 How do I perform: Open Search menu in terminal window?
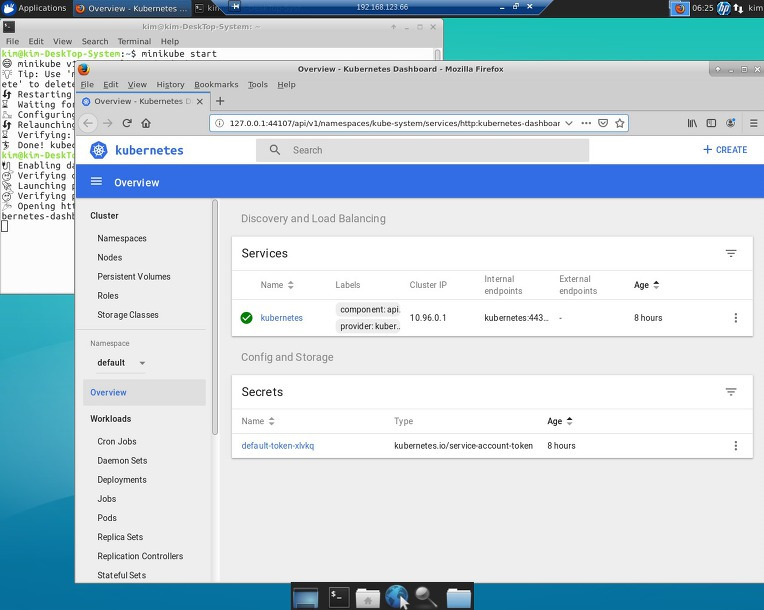tap(95, 41)
